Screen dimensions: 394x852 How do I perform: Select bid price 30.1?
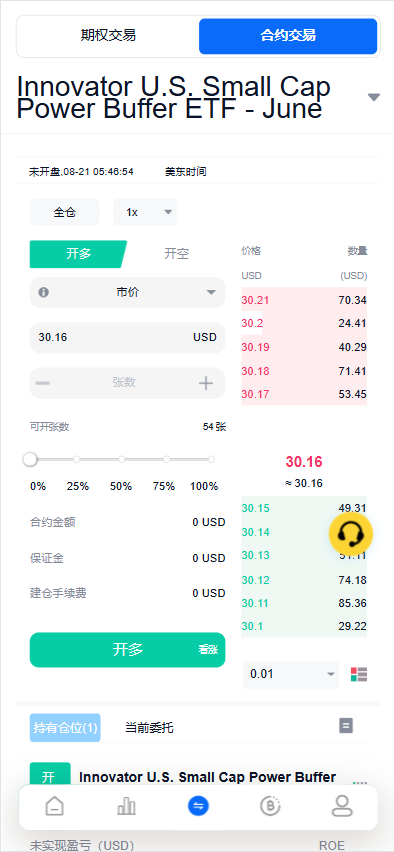pyautogui.click(x=252, y=626)
